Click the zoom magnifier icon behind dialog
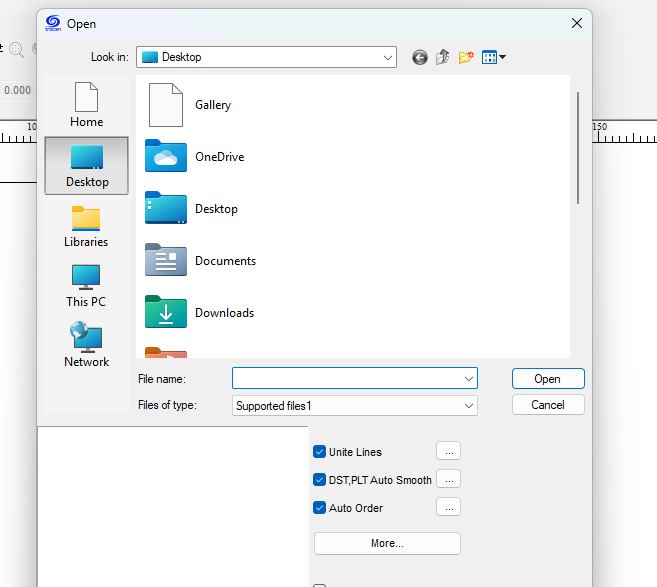 click(16, 49)
